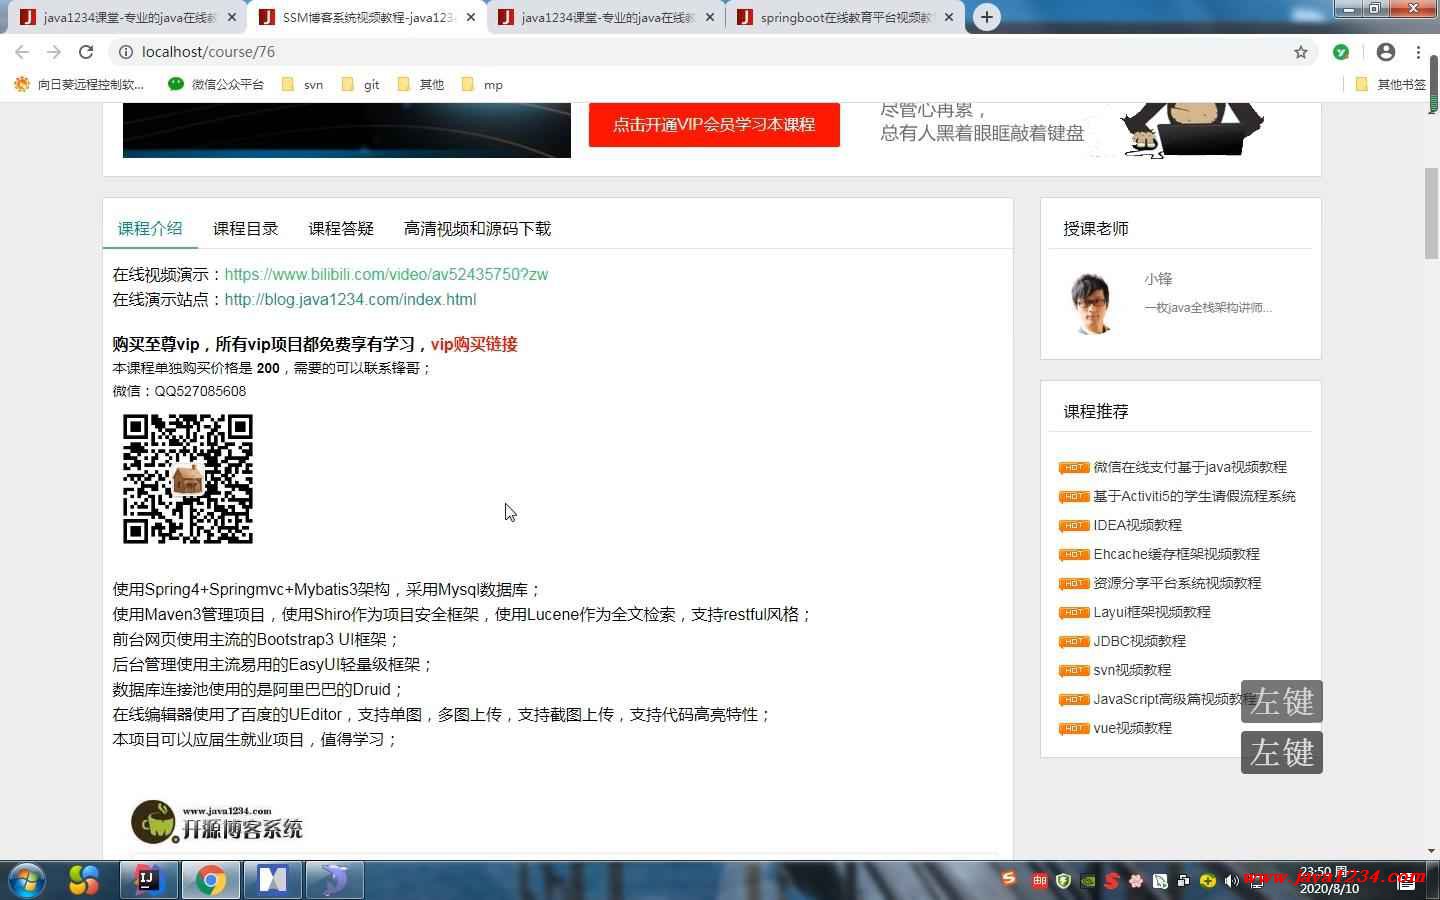The width and height of the screenshot is (1440, 900).
Task: Open Chrome from the taskbar
Action: [210, 880]
